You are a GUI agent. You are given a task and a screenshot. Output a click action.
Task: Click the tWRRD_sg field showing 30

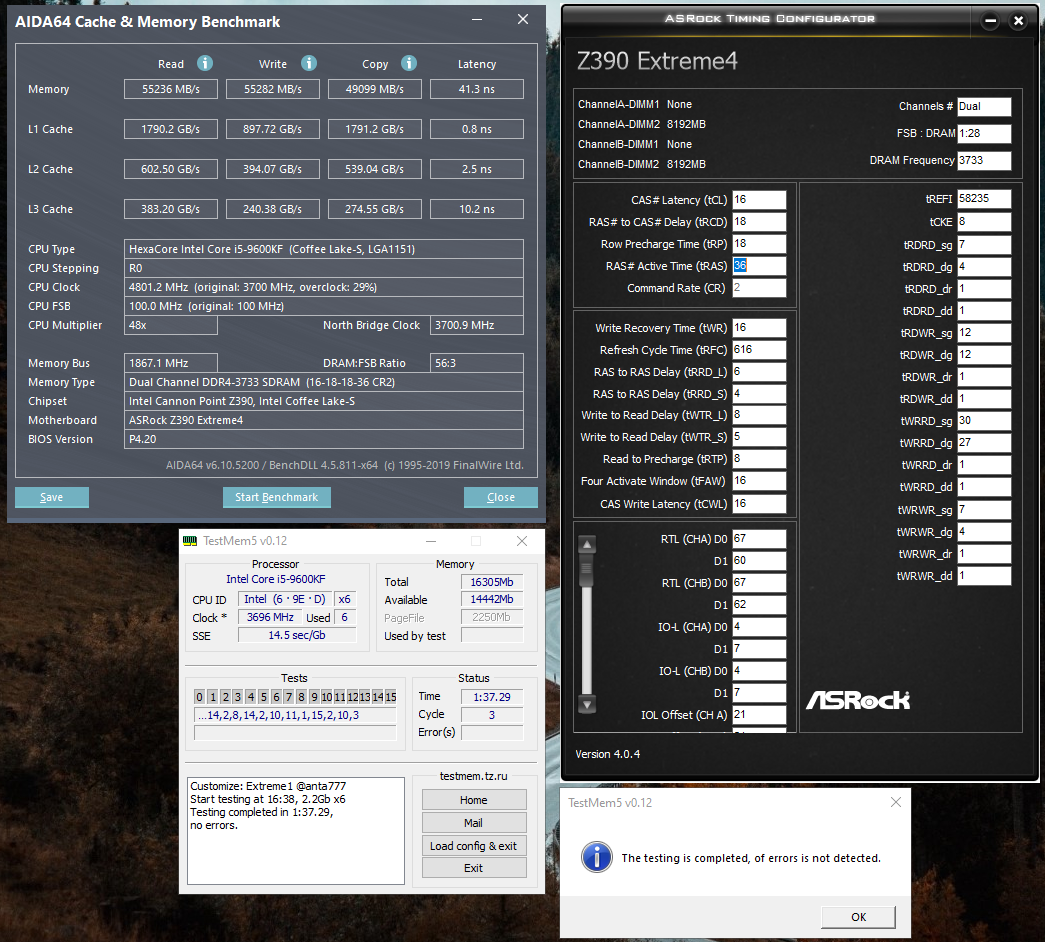(x=984, y=421)
